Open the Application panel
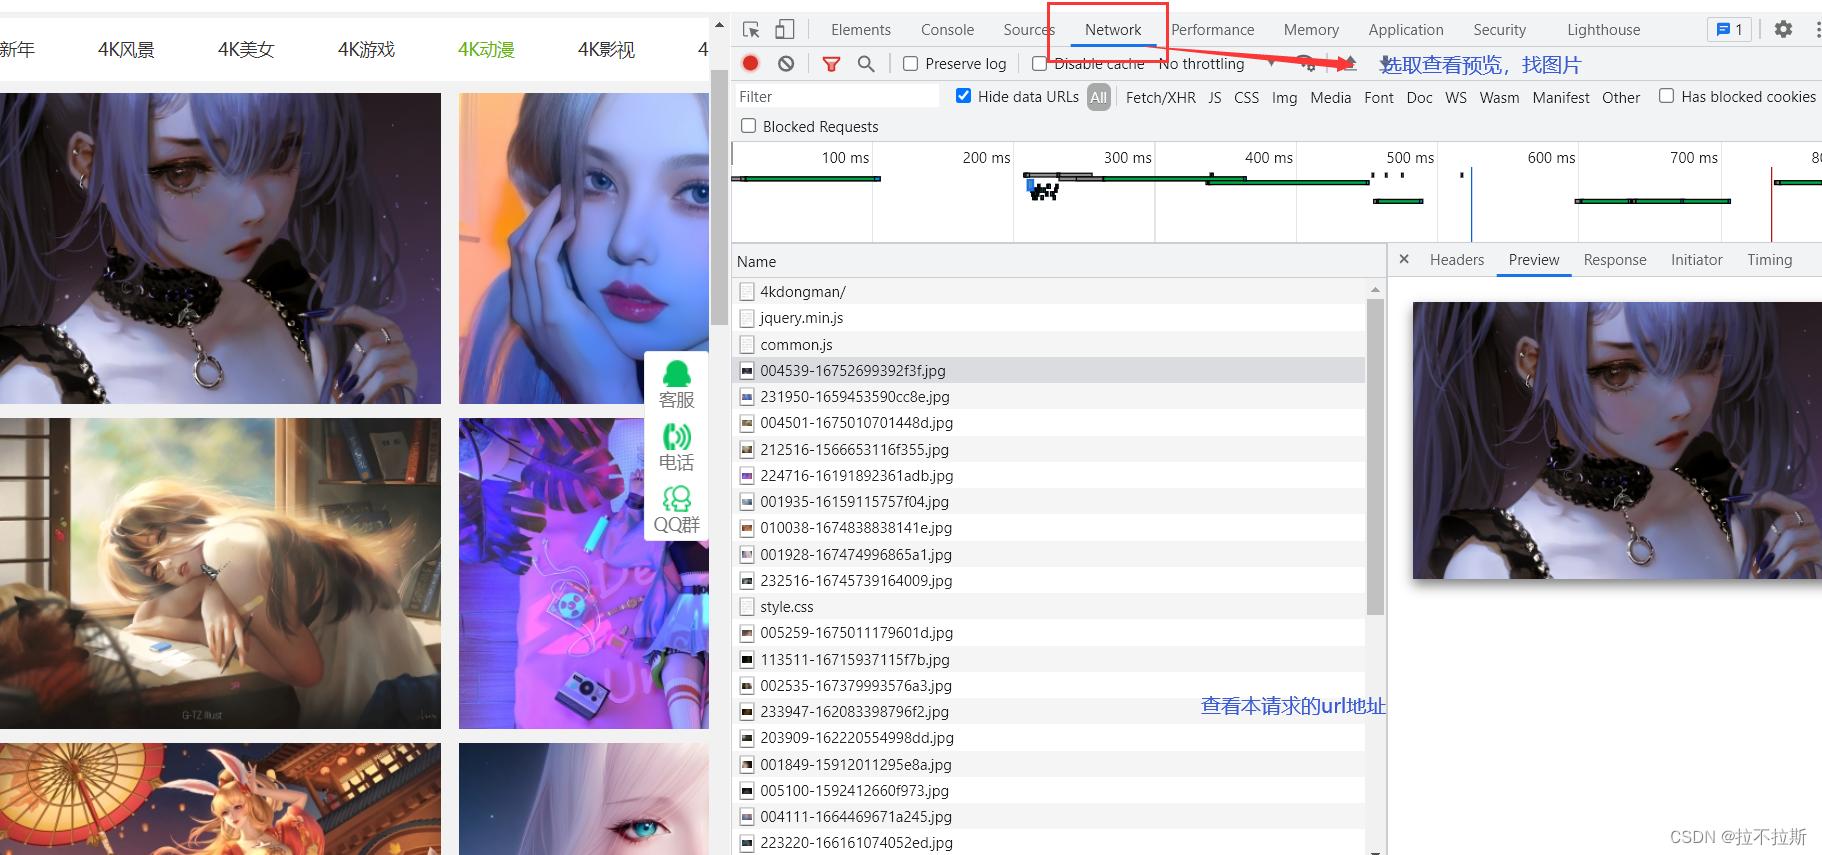 click(x=1406, y=30)
